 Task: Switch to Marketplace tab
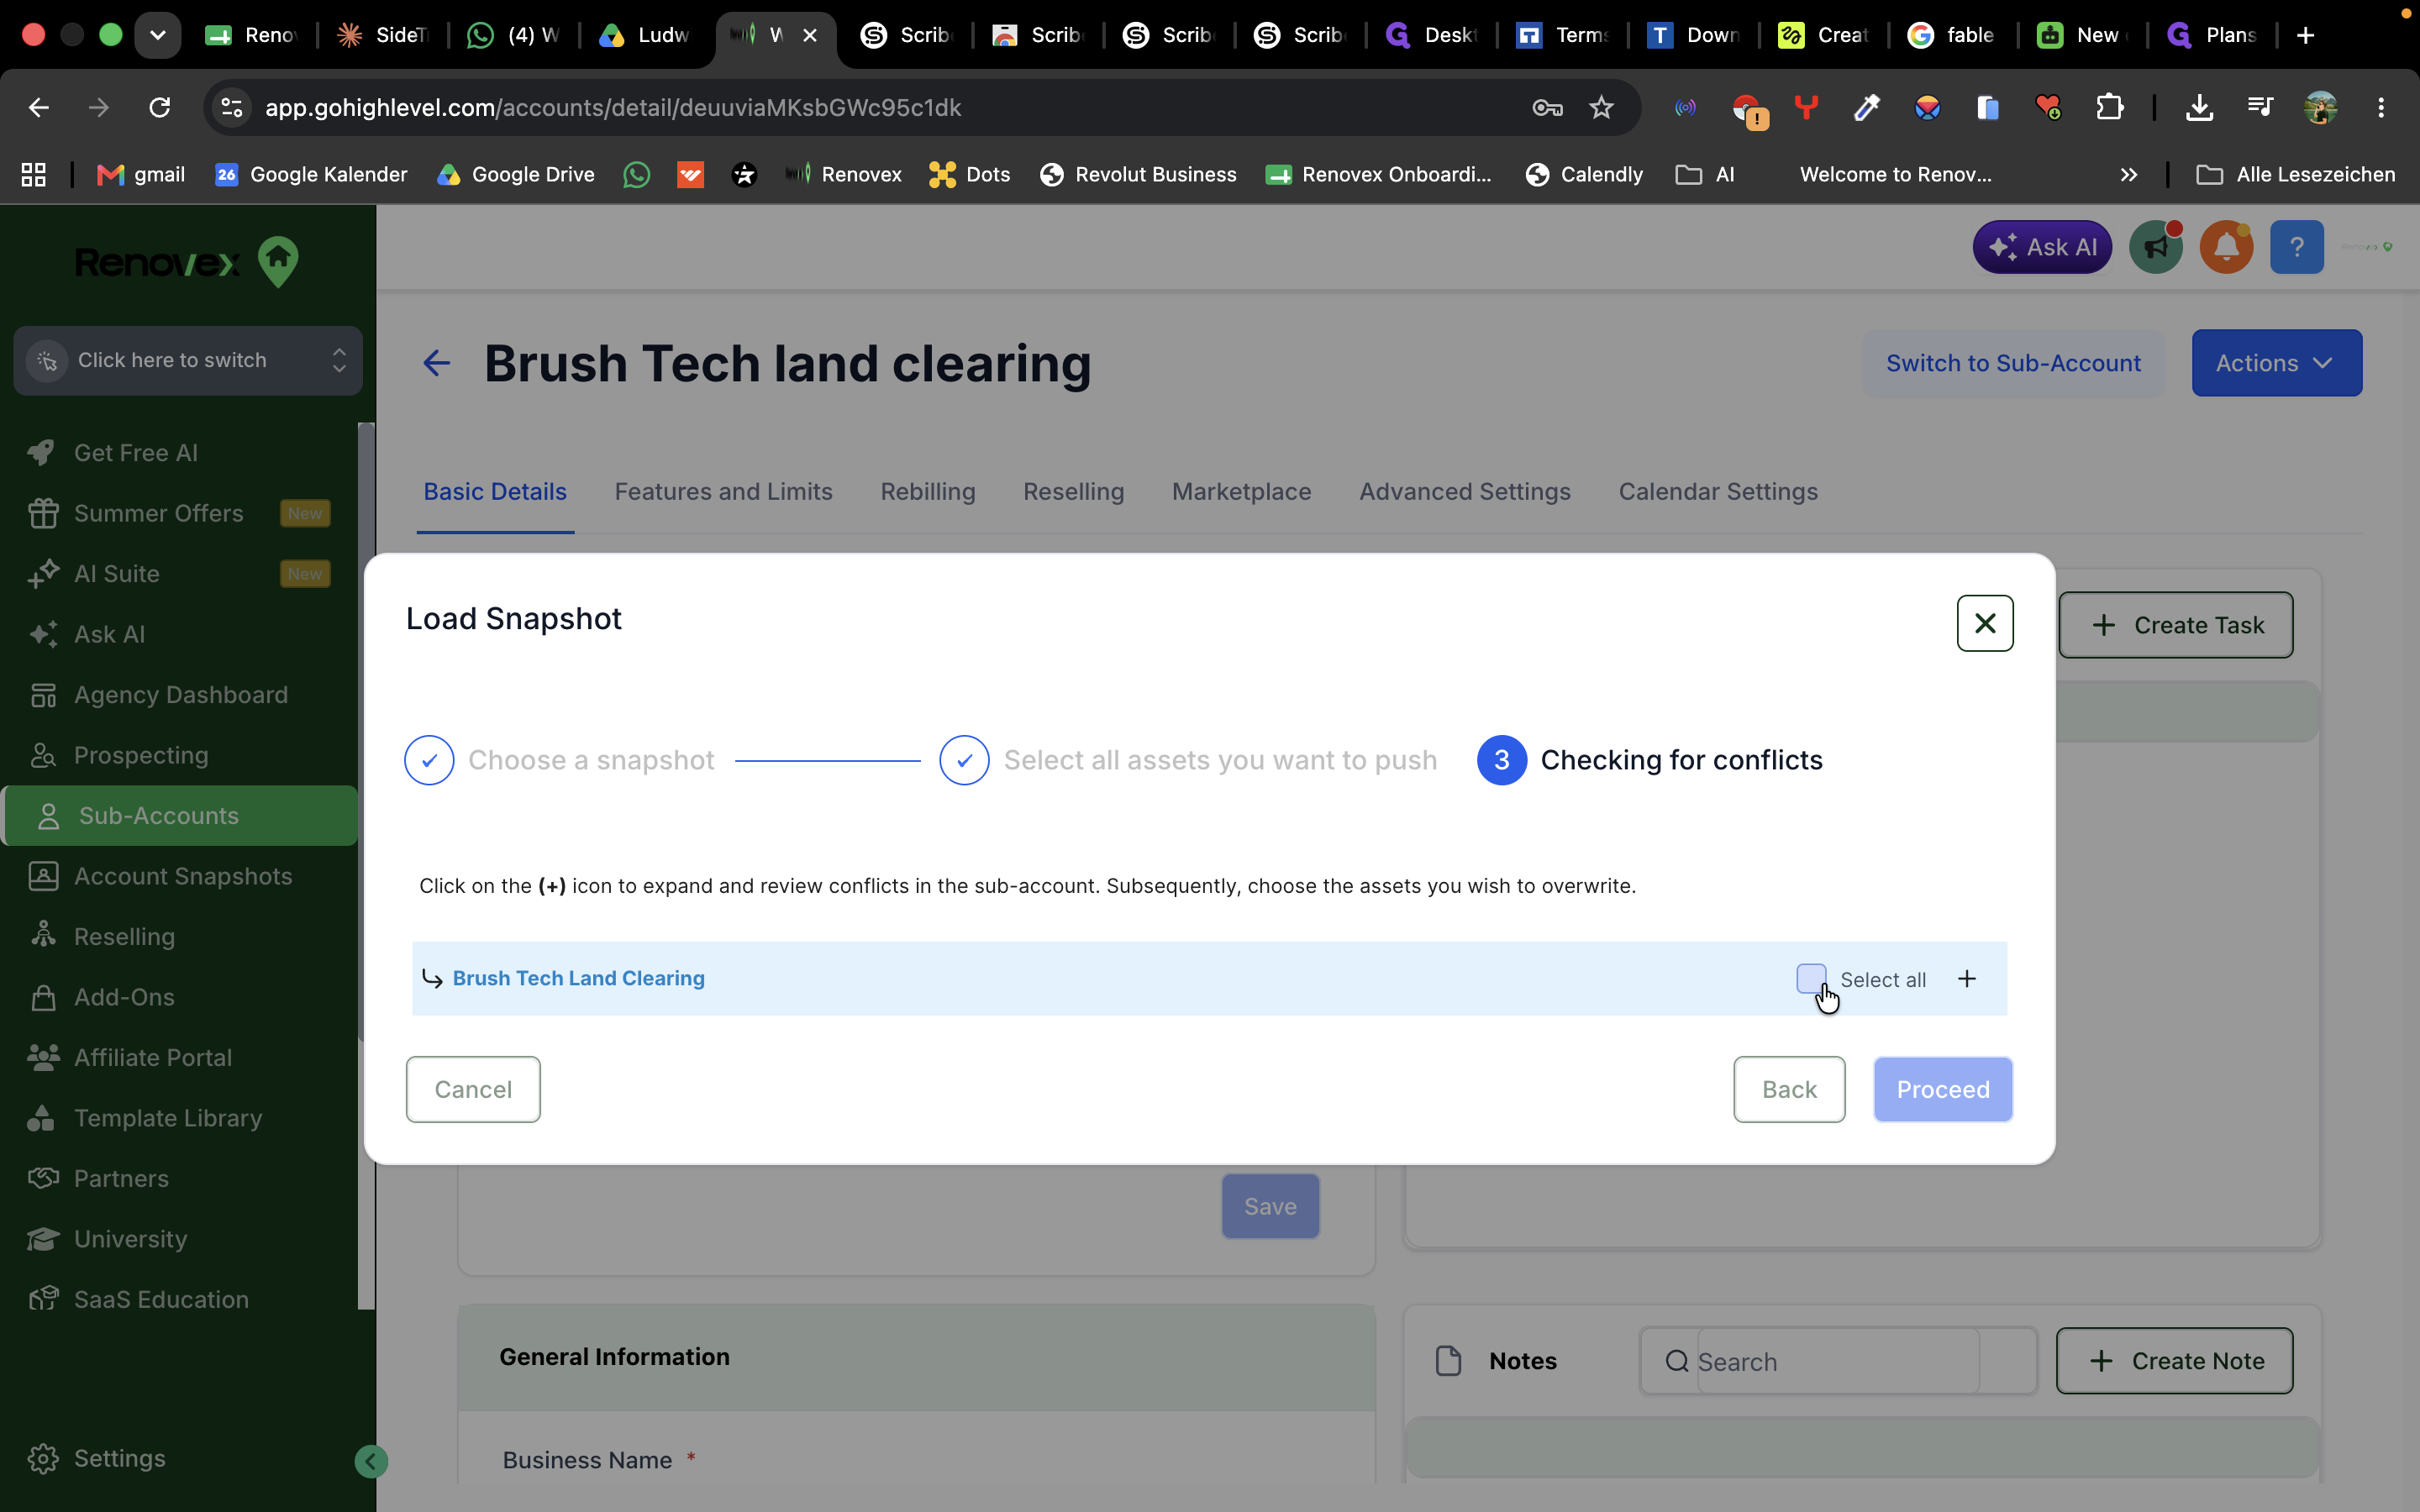(x=1241, y=491)
